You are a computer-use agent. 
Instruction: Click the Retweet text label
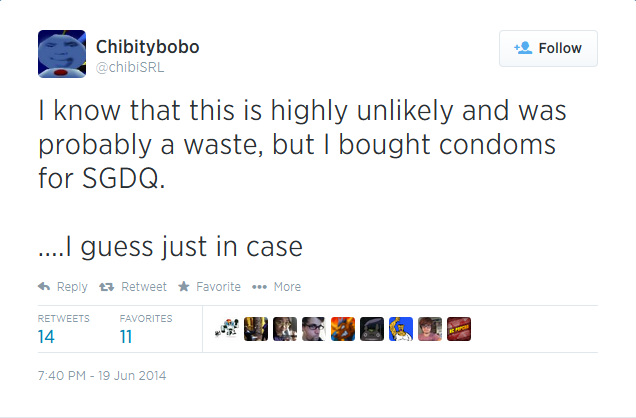pyautogui.click(x=144, y=287)
